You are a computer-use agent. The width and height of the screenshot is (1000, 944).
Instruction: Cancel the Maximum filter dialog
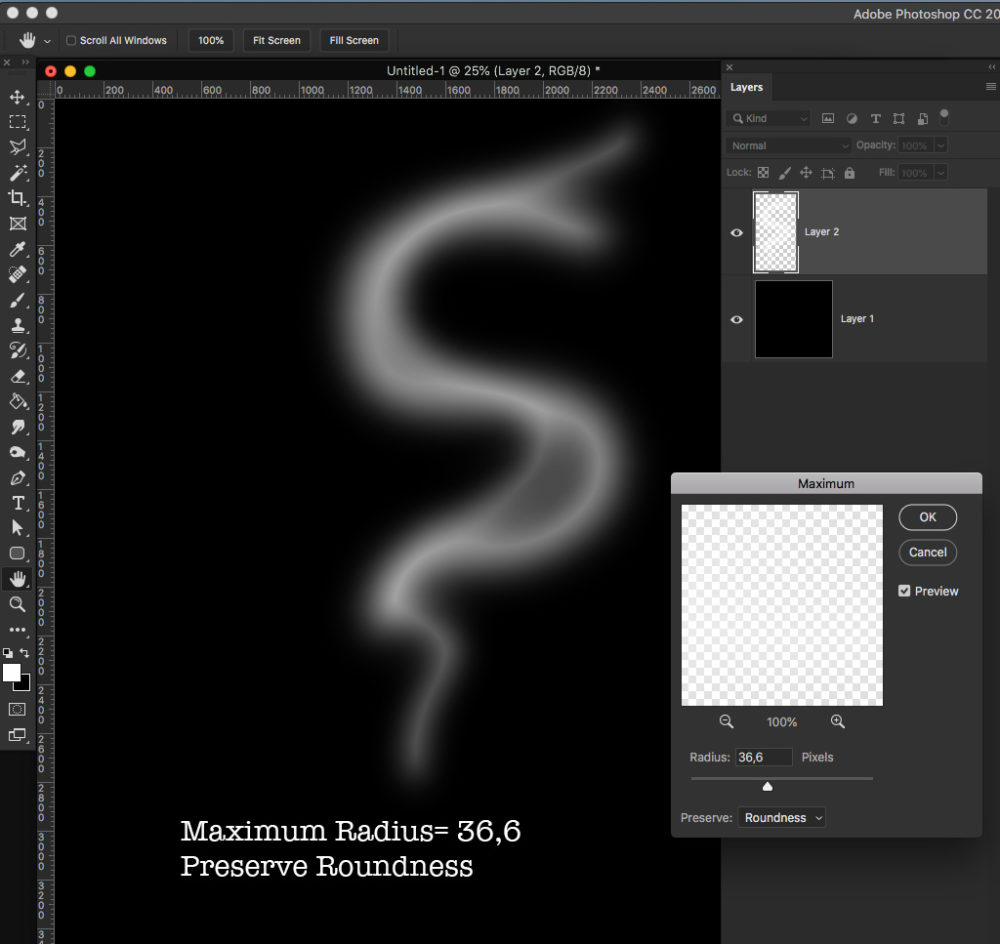click(927, 552)
